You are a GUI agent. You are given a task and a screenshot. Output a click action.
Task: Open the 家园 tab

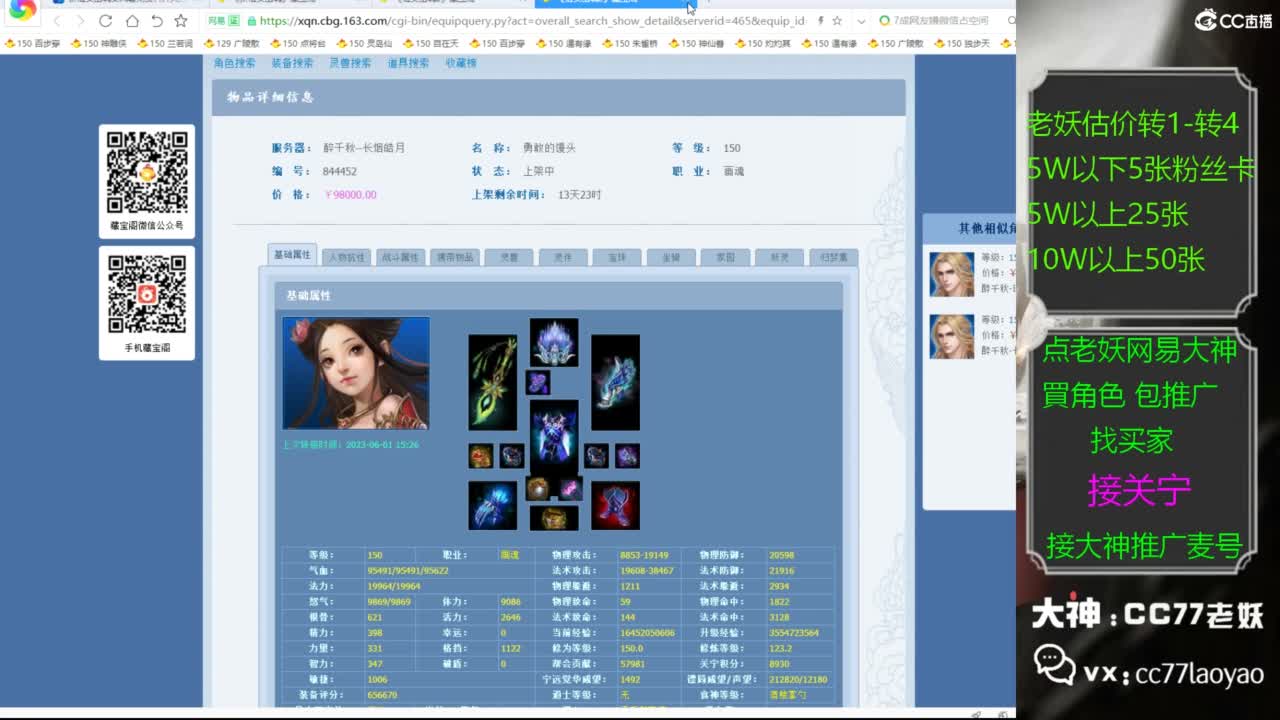pyautogui.click(x=725, y=257)
